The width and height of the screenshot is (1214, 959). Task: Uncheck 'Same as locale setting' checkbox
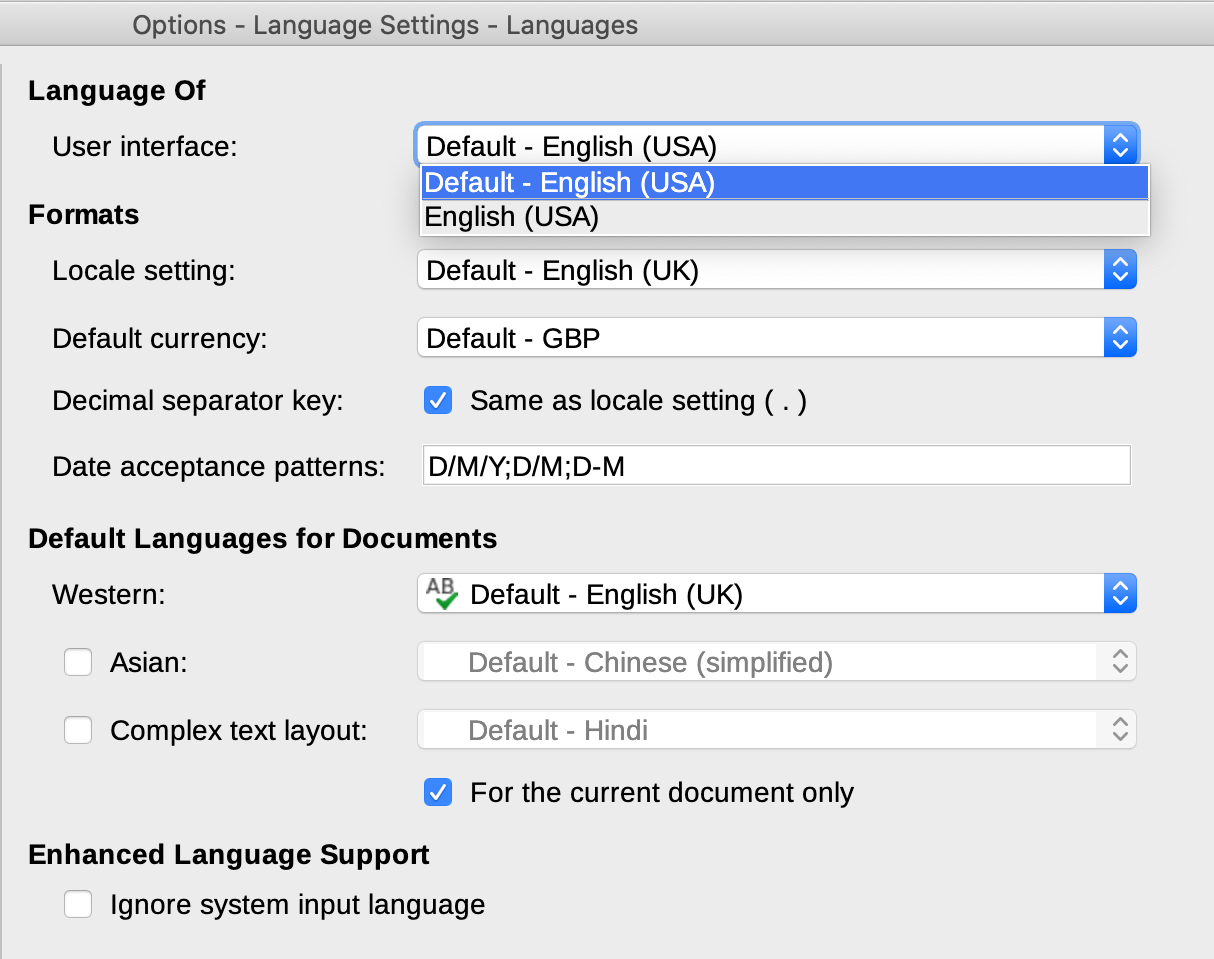pyautogui.click(x=438, y=401)
